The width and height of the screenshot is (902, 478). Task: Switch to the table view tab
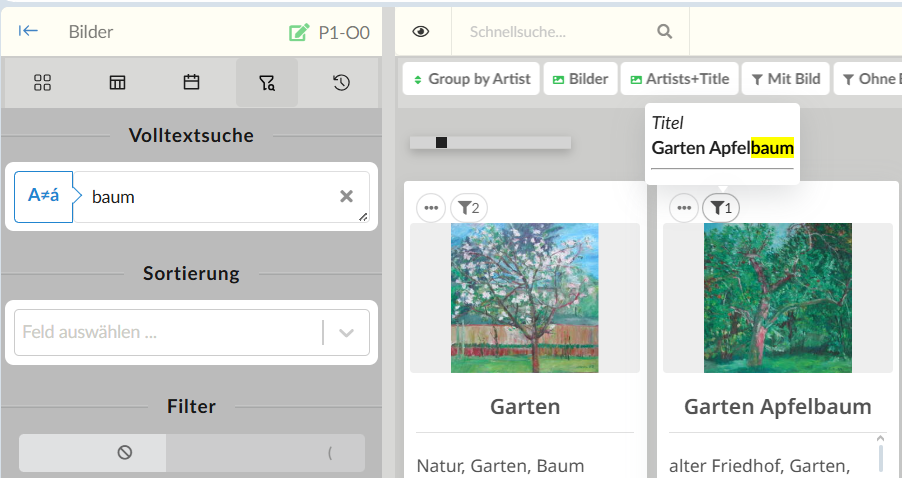(117, 83)
